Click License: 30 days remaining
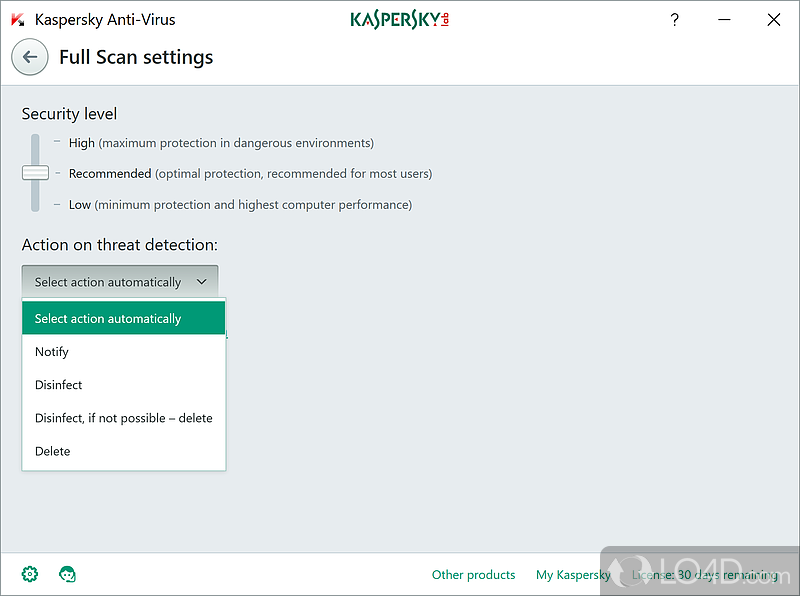 pyautogui.click(x=705, y=575)
